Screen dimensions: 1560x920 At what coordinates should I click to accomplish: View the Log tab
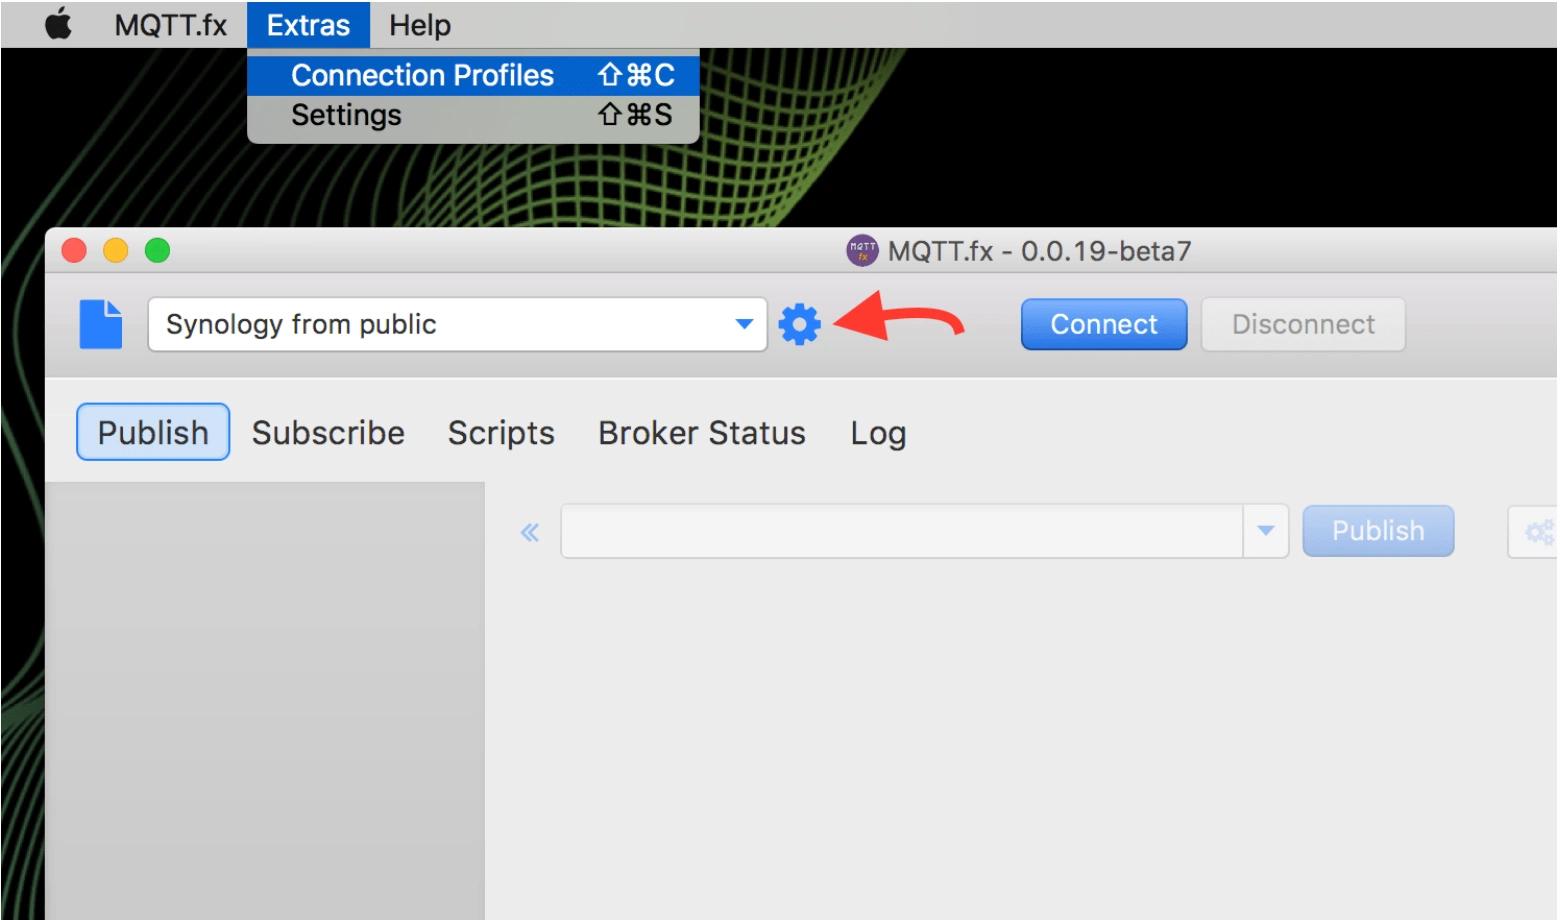[878, 433]
